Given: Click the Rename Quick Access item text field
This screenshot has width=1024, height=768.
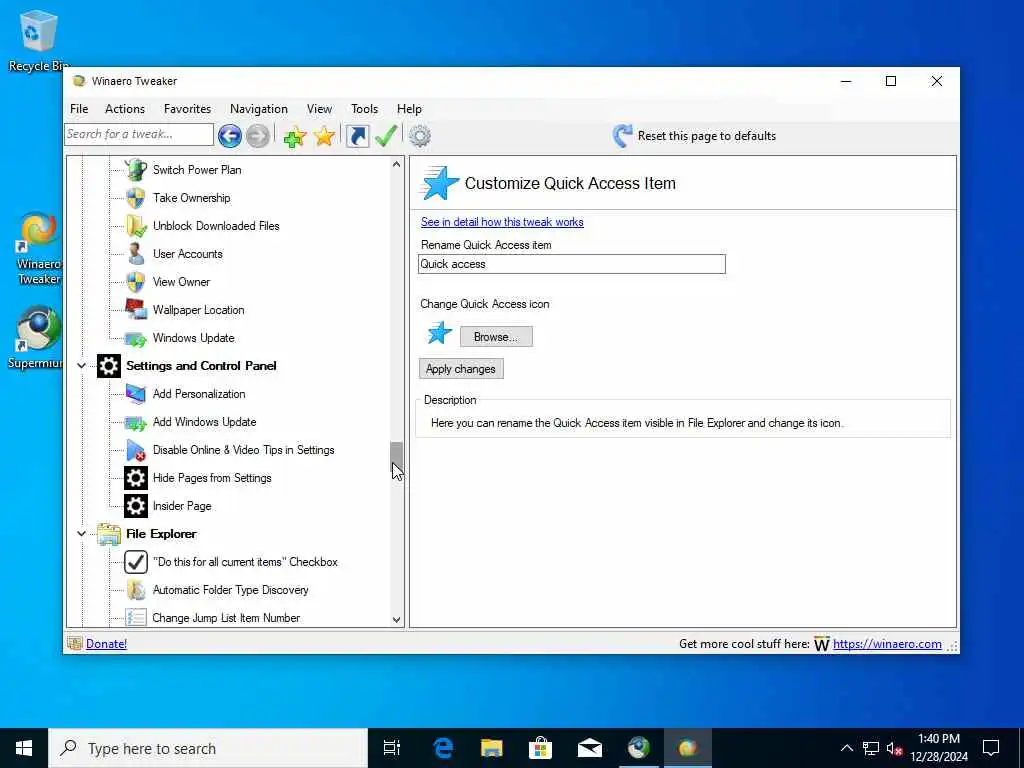Looking at the screenshot, I should (x=571, y=264).
